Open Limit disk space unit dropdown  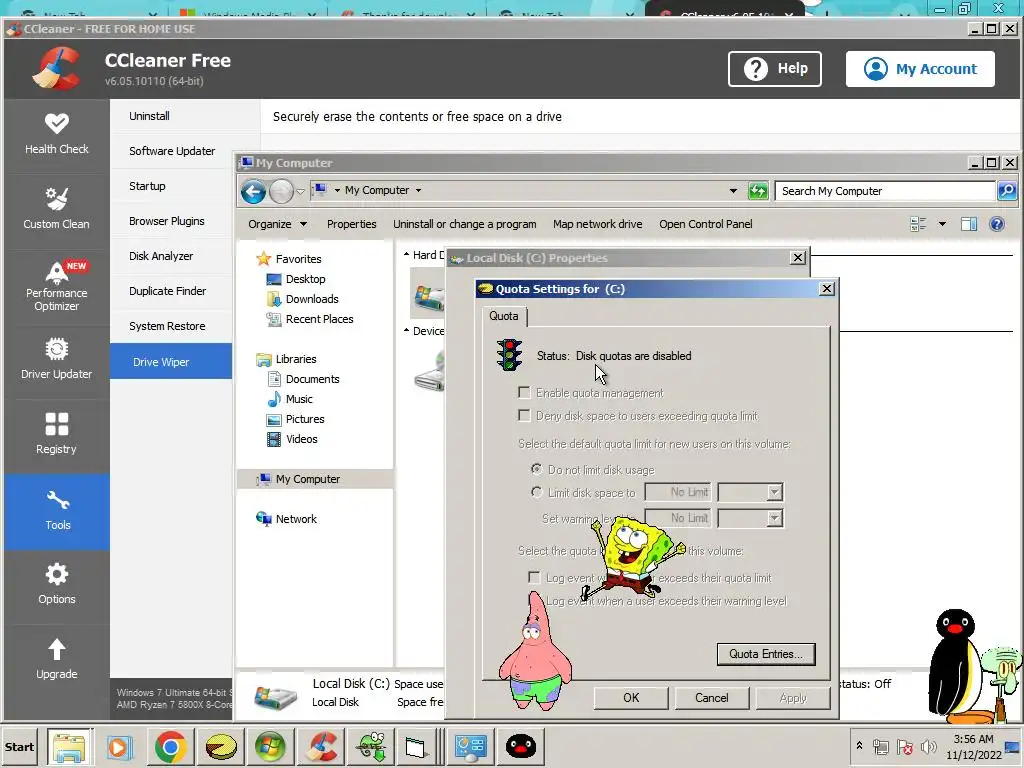(x=775, y=492)
